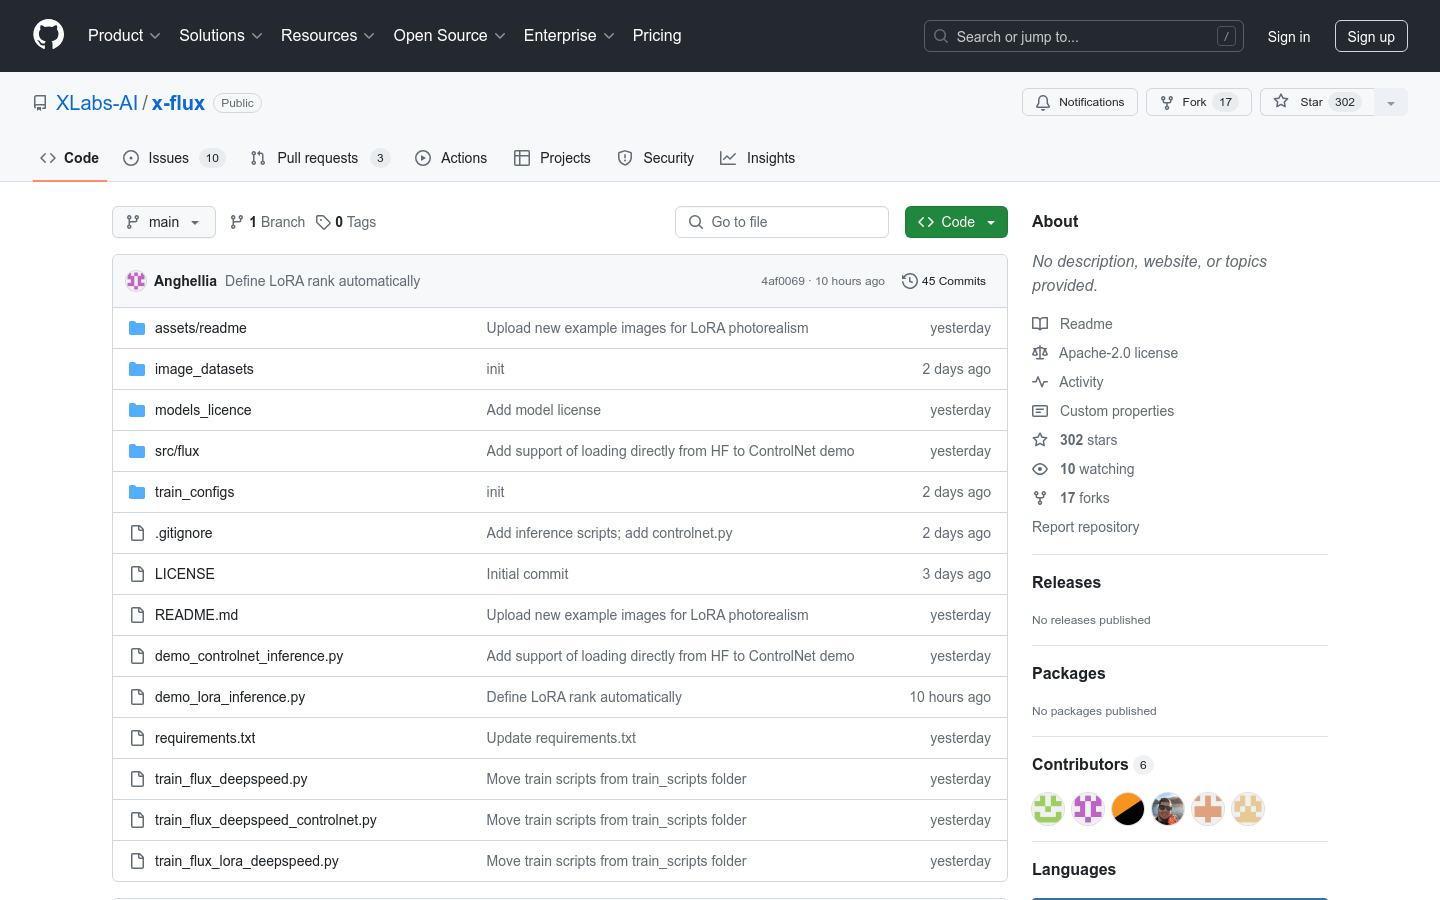
Task: Open the x-flux repository link
Action: pos(178,103)
